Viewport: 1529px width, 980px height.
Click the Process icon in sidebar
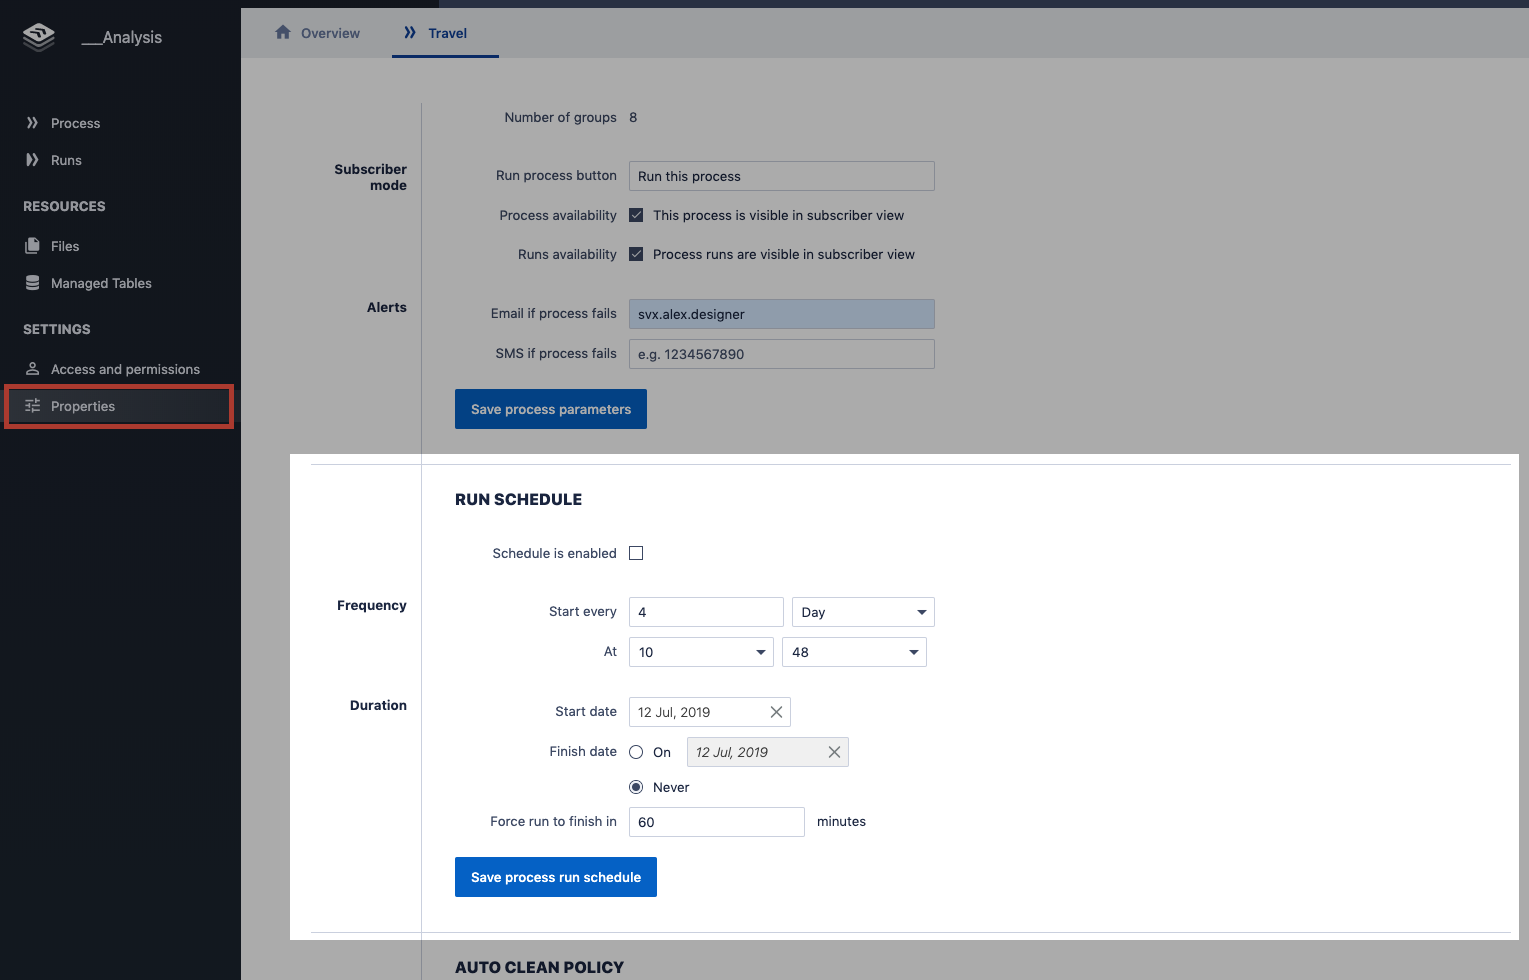(x=32, y=123)
